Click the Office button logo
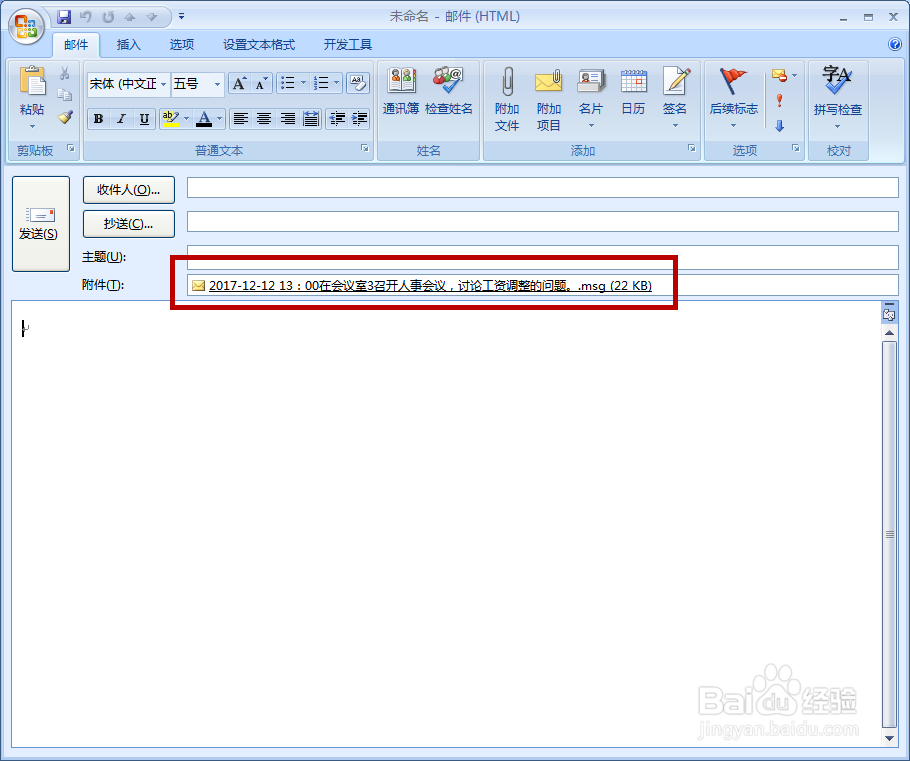Viewport: 910px width, 761px height. tap(26, 27)
